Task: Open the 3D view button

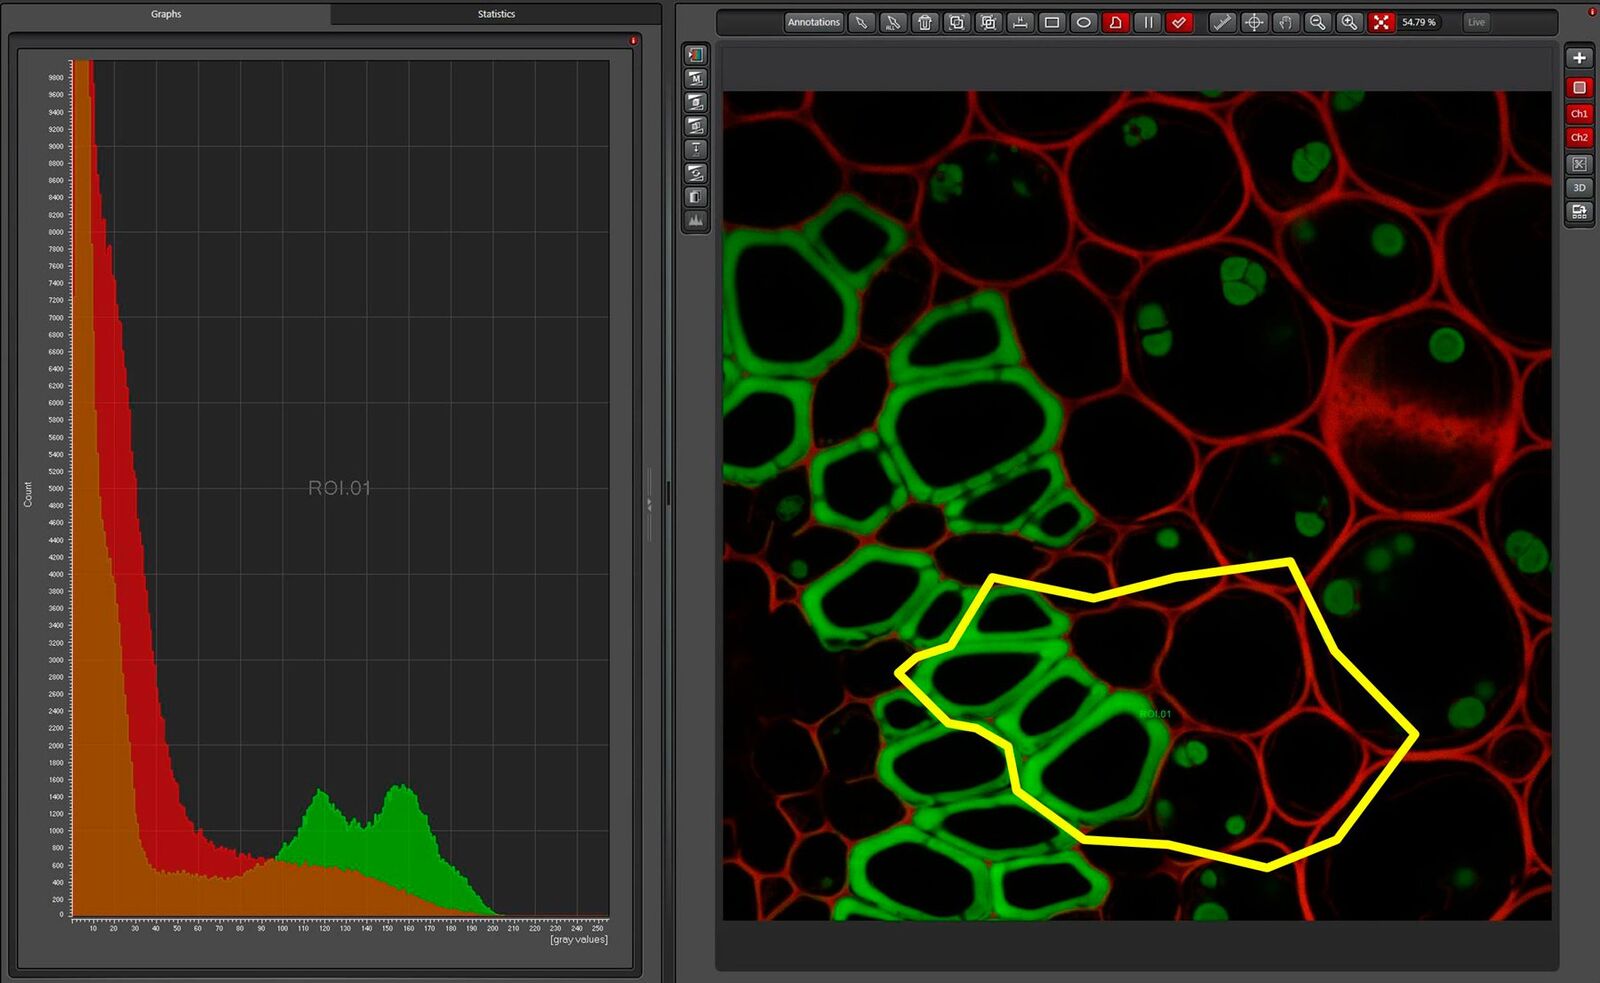Action: point(1579,188)
